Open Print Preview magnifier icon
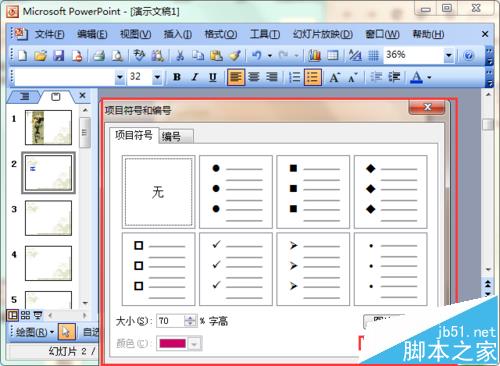This screenshot has height=366, width=500. 117,56
